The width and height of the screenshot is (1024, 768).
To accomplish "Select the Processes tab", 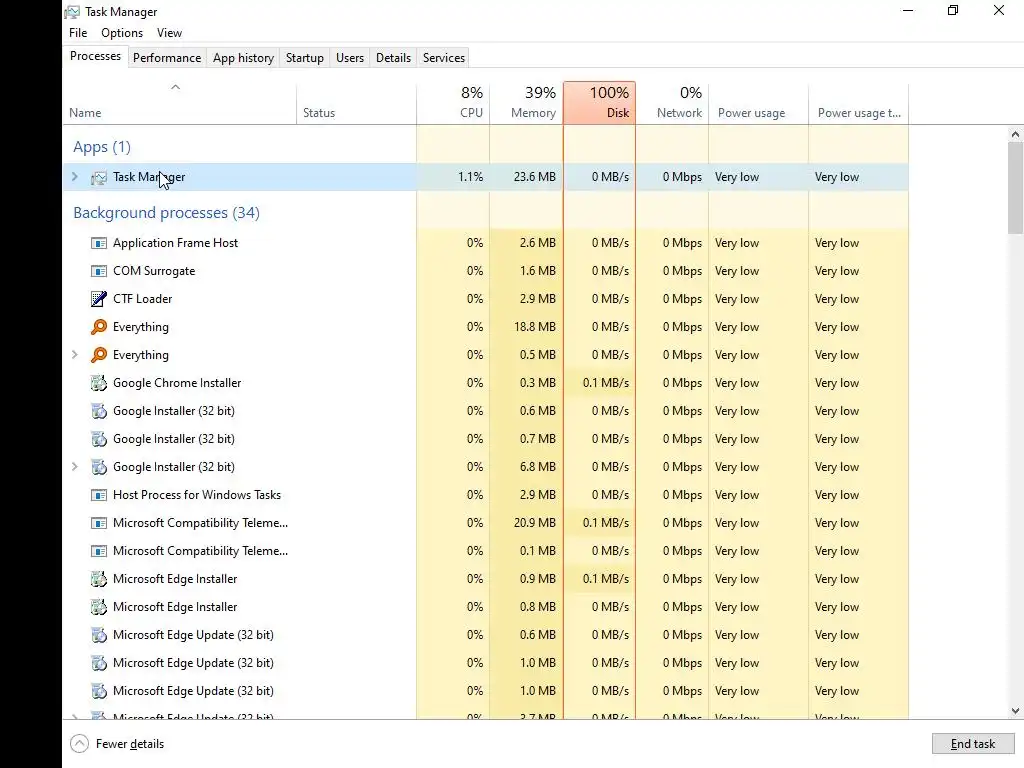I will tap(95, 56).
